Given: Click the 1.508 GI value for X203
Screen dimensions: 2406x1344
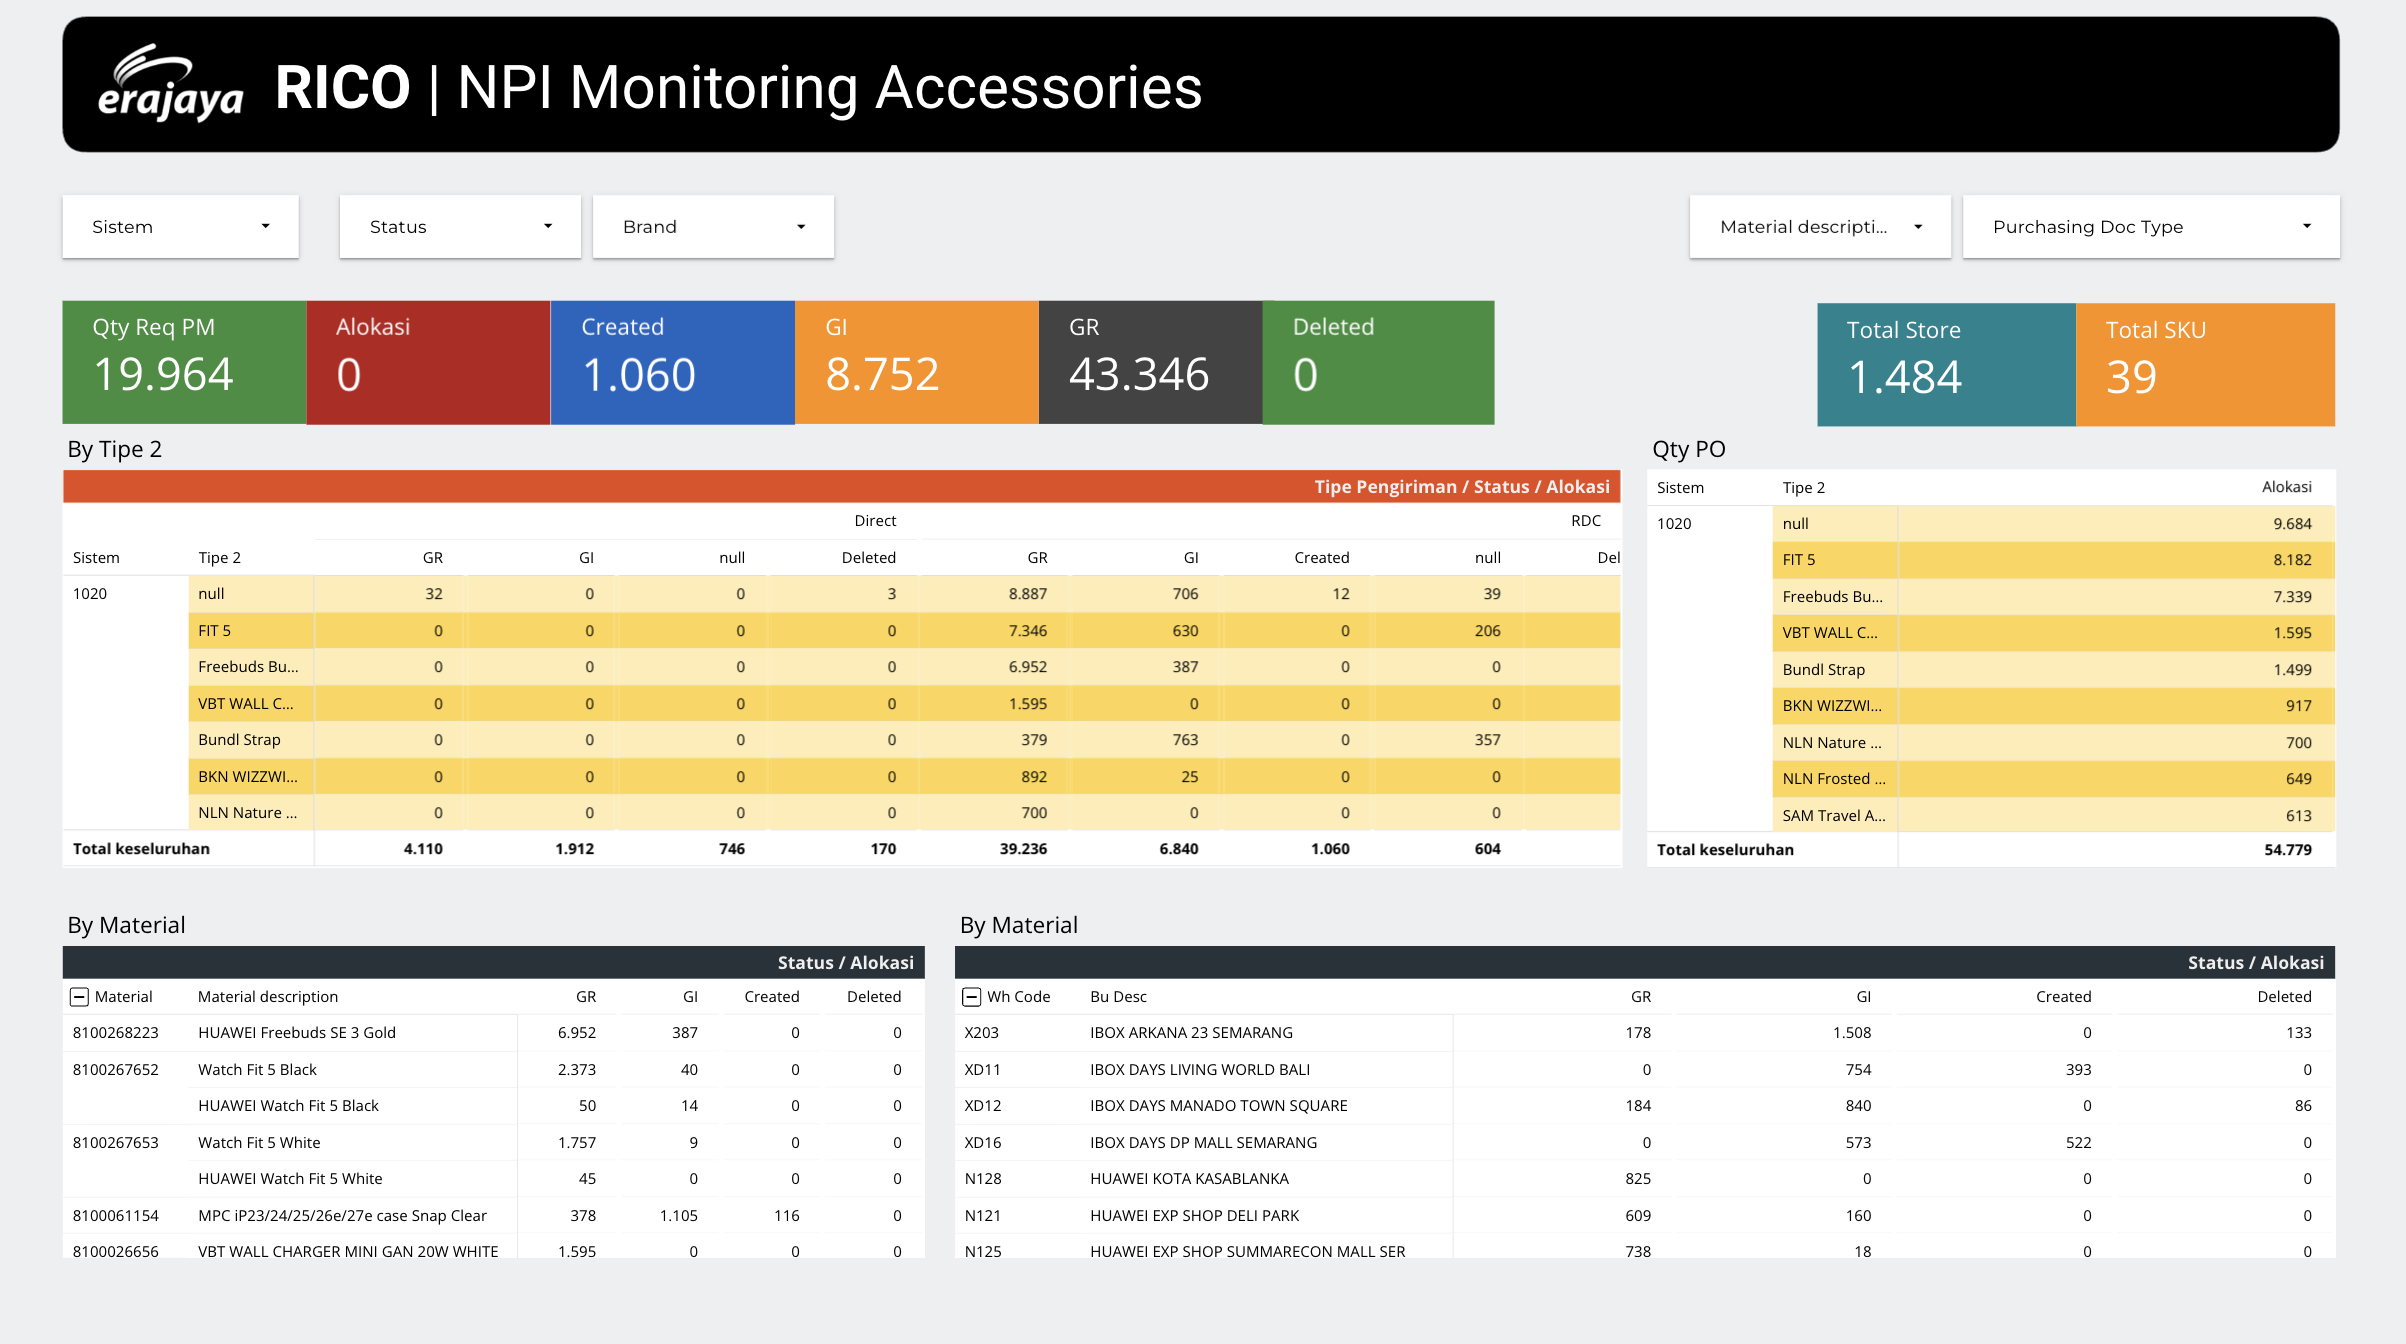Looking at the screenshot, I should tap(1852, 1033).
